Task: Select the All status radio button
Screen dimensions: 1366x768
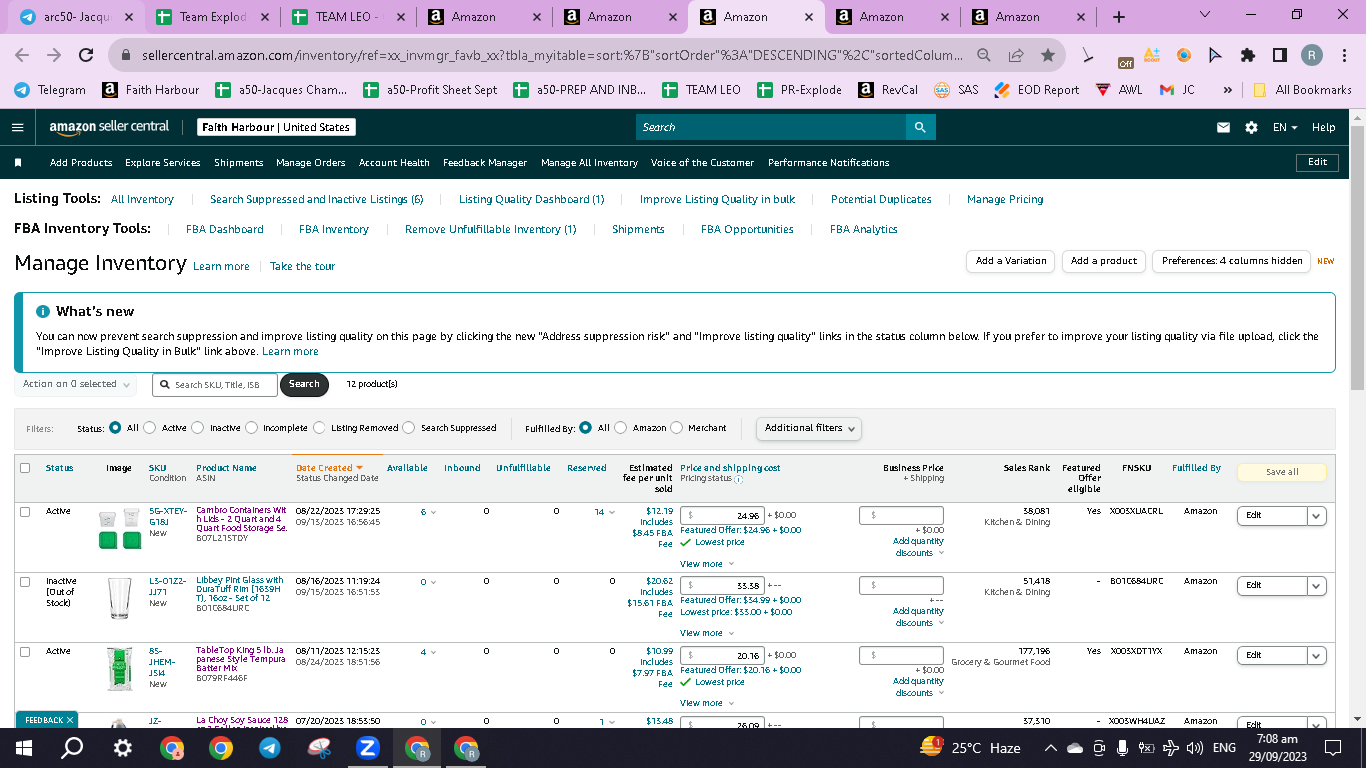Action: 115,428
